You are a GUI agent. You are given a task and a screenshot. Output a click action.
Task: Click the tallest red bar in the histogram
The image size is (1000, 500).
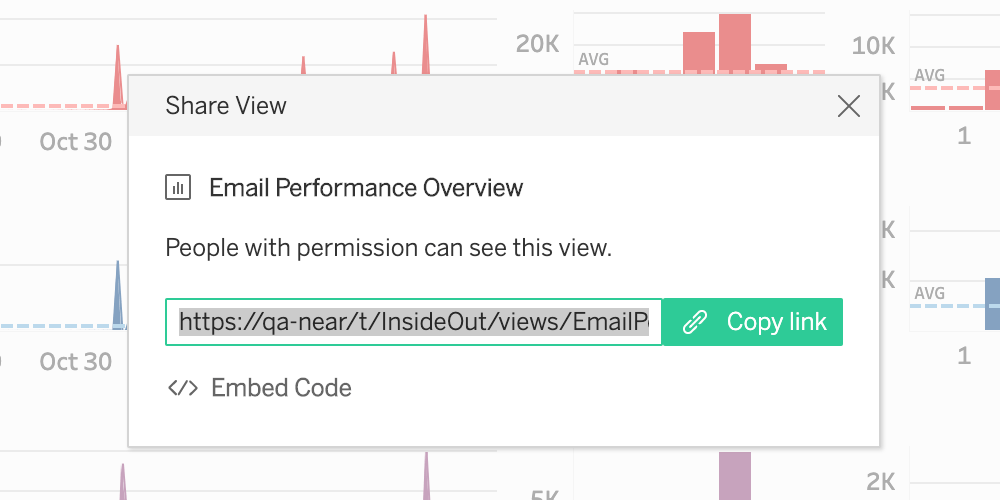coord(734,42)
